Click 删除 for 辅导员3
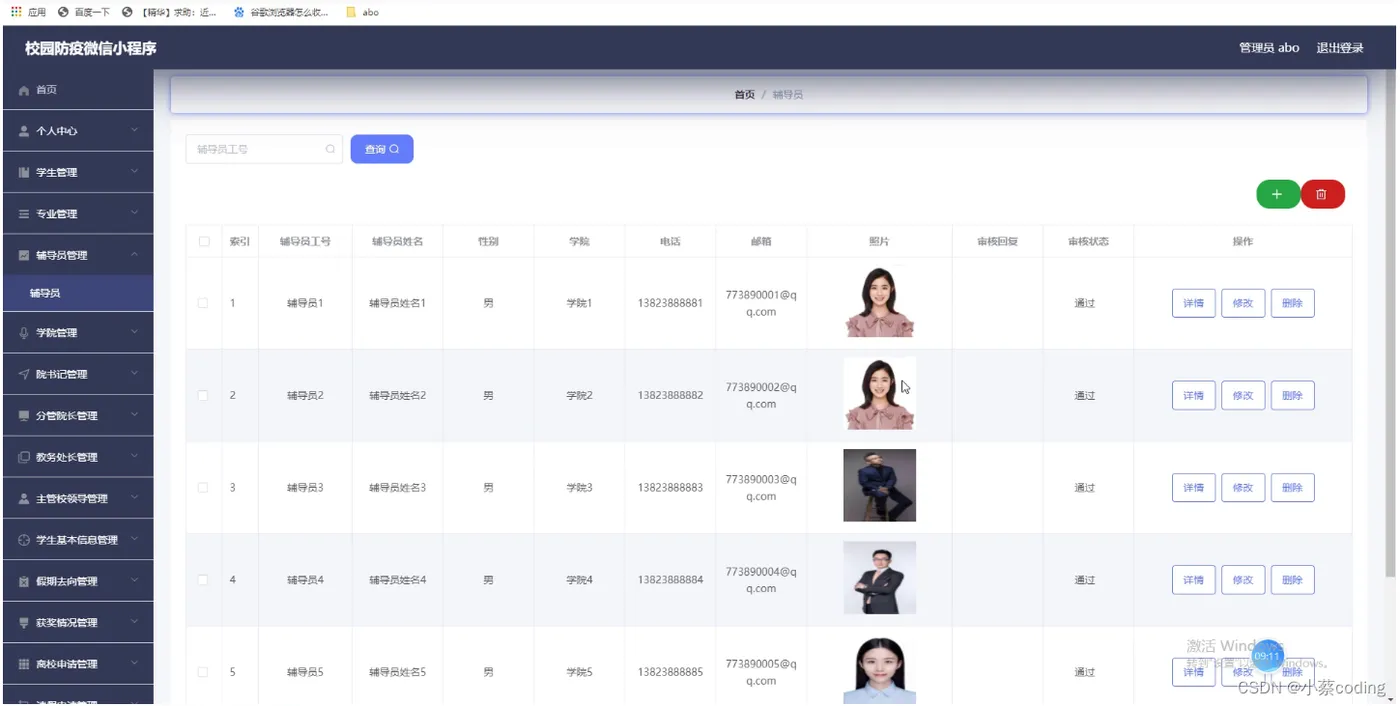The image size is (1400, 706). [1292, 487]
